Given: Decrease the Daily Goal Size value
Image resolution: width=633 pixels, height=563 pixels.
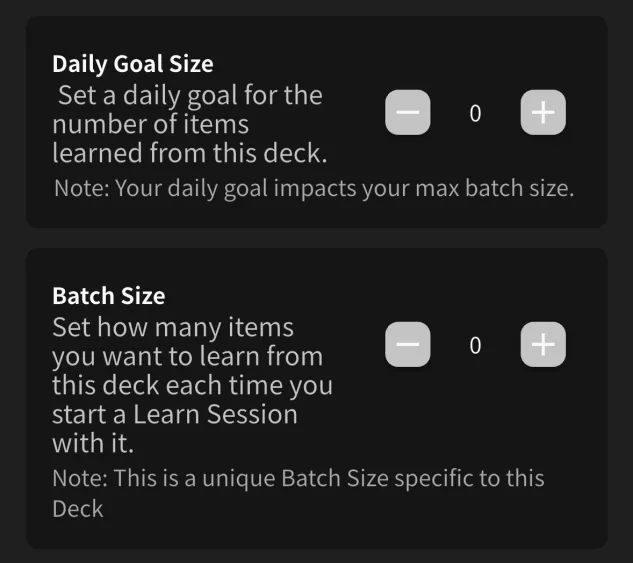Looking at the screenshot, I should 408,113.
